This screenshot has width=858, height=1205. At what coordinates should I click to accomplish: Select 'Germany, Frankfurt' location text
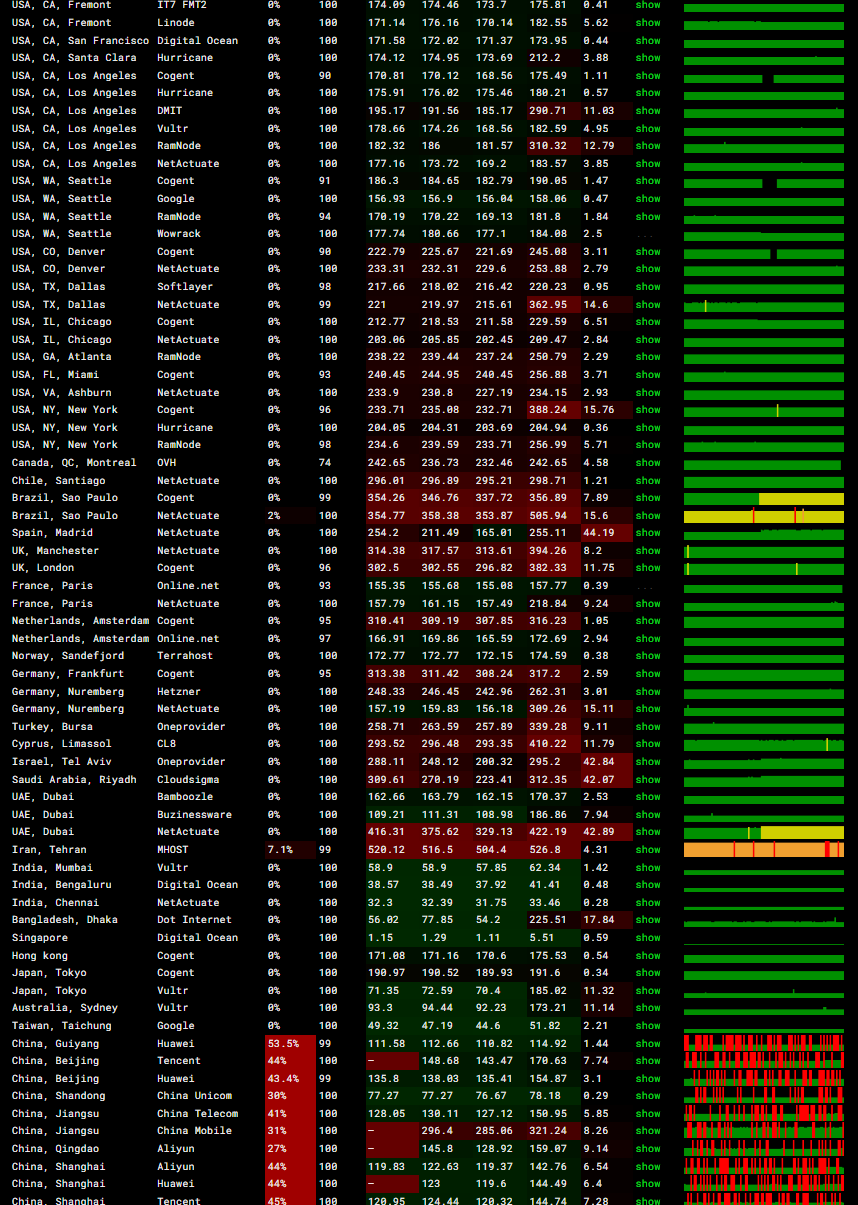click(68, 674)
